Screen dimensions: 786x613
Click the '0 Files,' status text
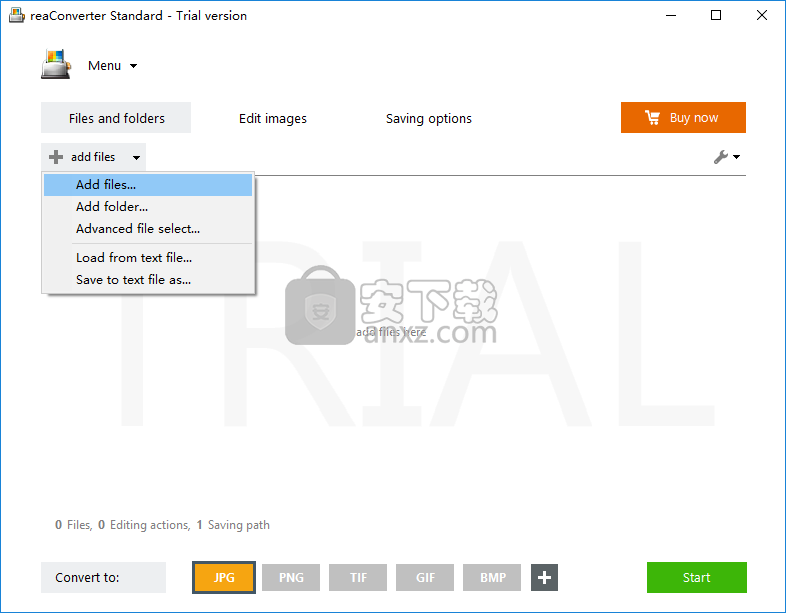coord(74,525)
